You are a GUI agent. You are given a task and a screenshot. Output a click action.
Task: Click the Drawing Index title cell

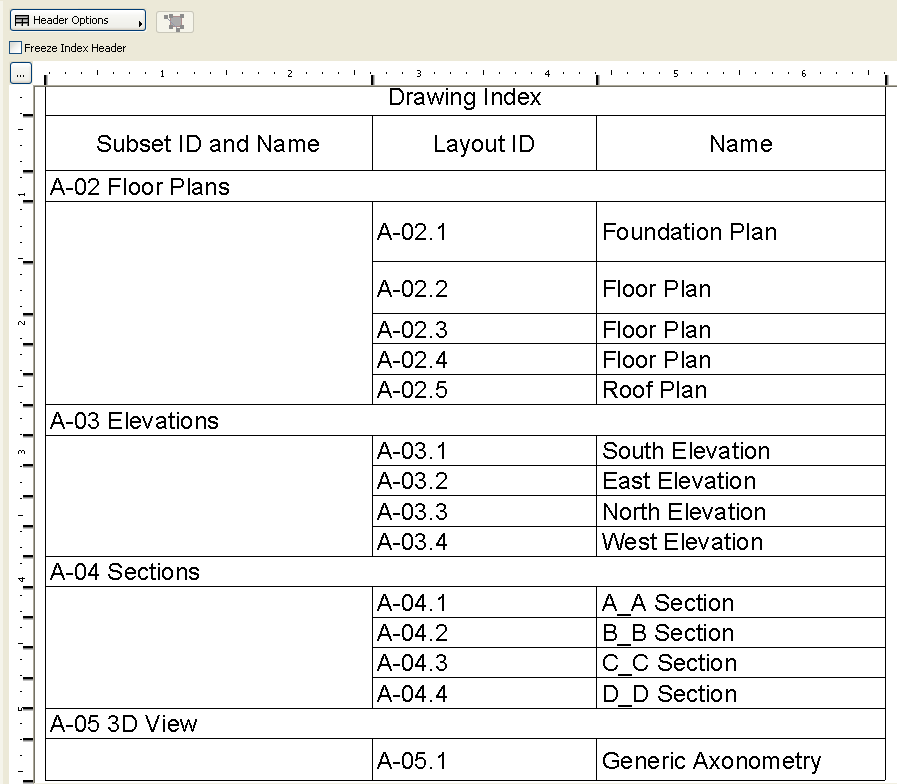click(x=464, y=98)
